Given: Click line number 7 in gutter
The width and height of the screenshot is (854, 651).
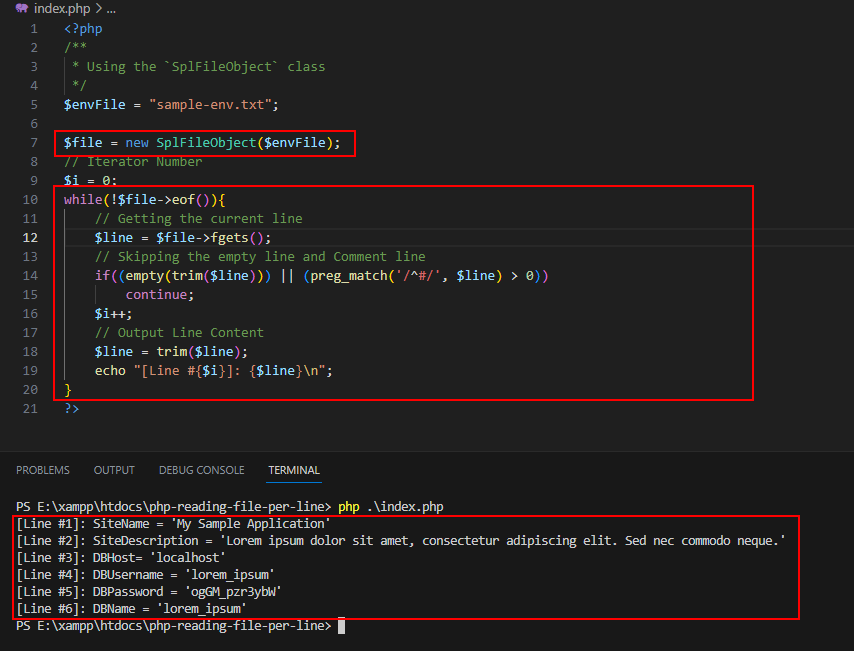Looking at the screenshot, I should coord(34,143).
